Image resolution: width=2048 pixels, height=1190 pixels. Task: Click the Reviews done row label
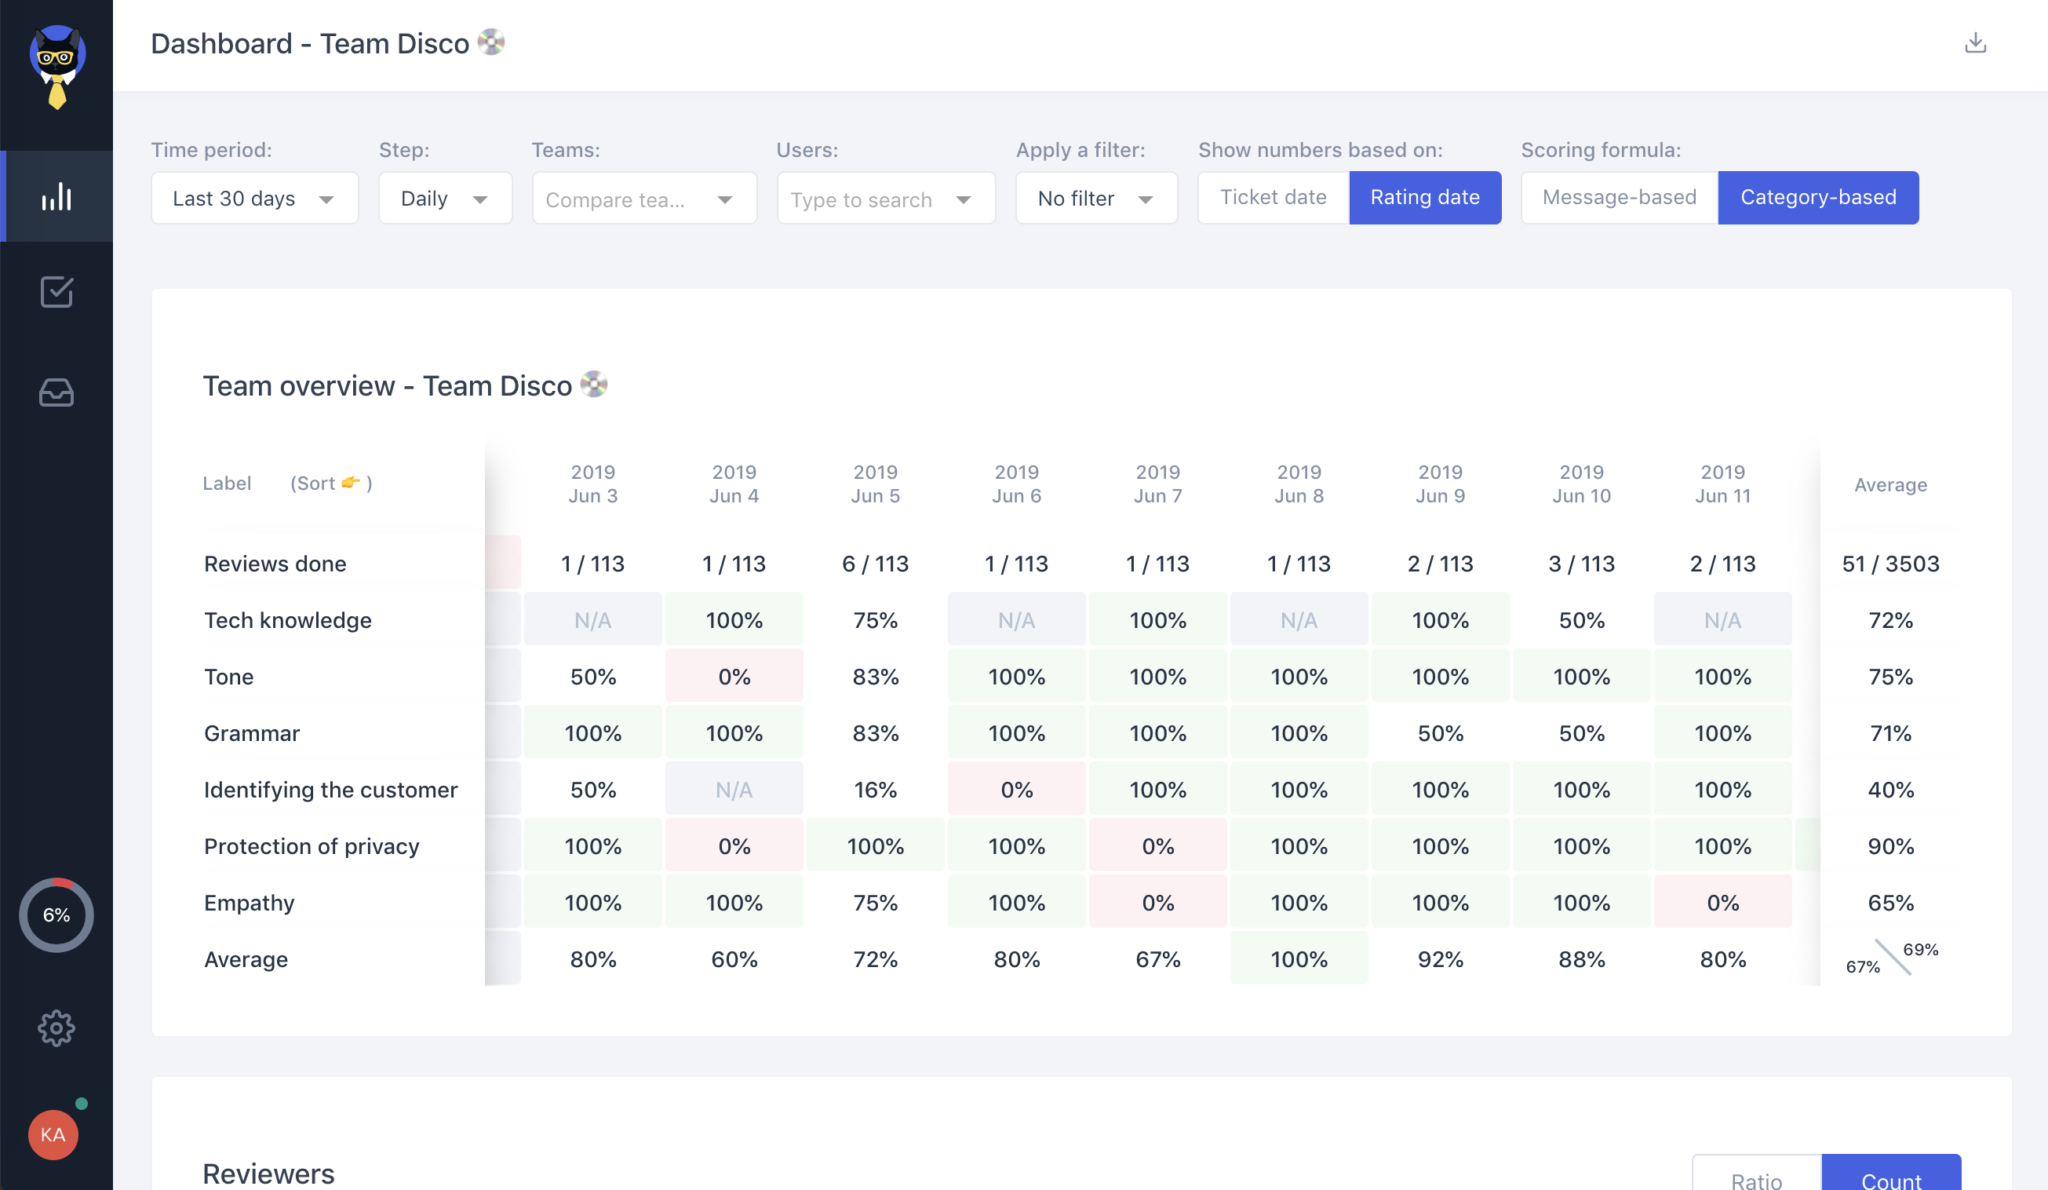[275, 563]
